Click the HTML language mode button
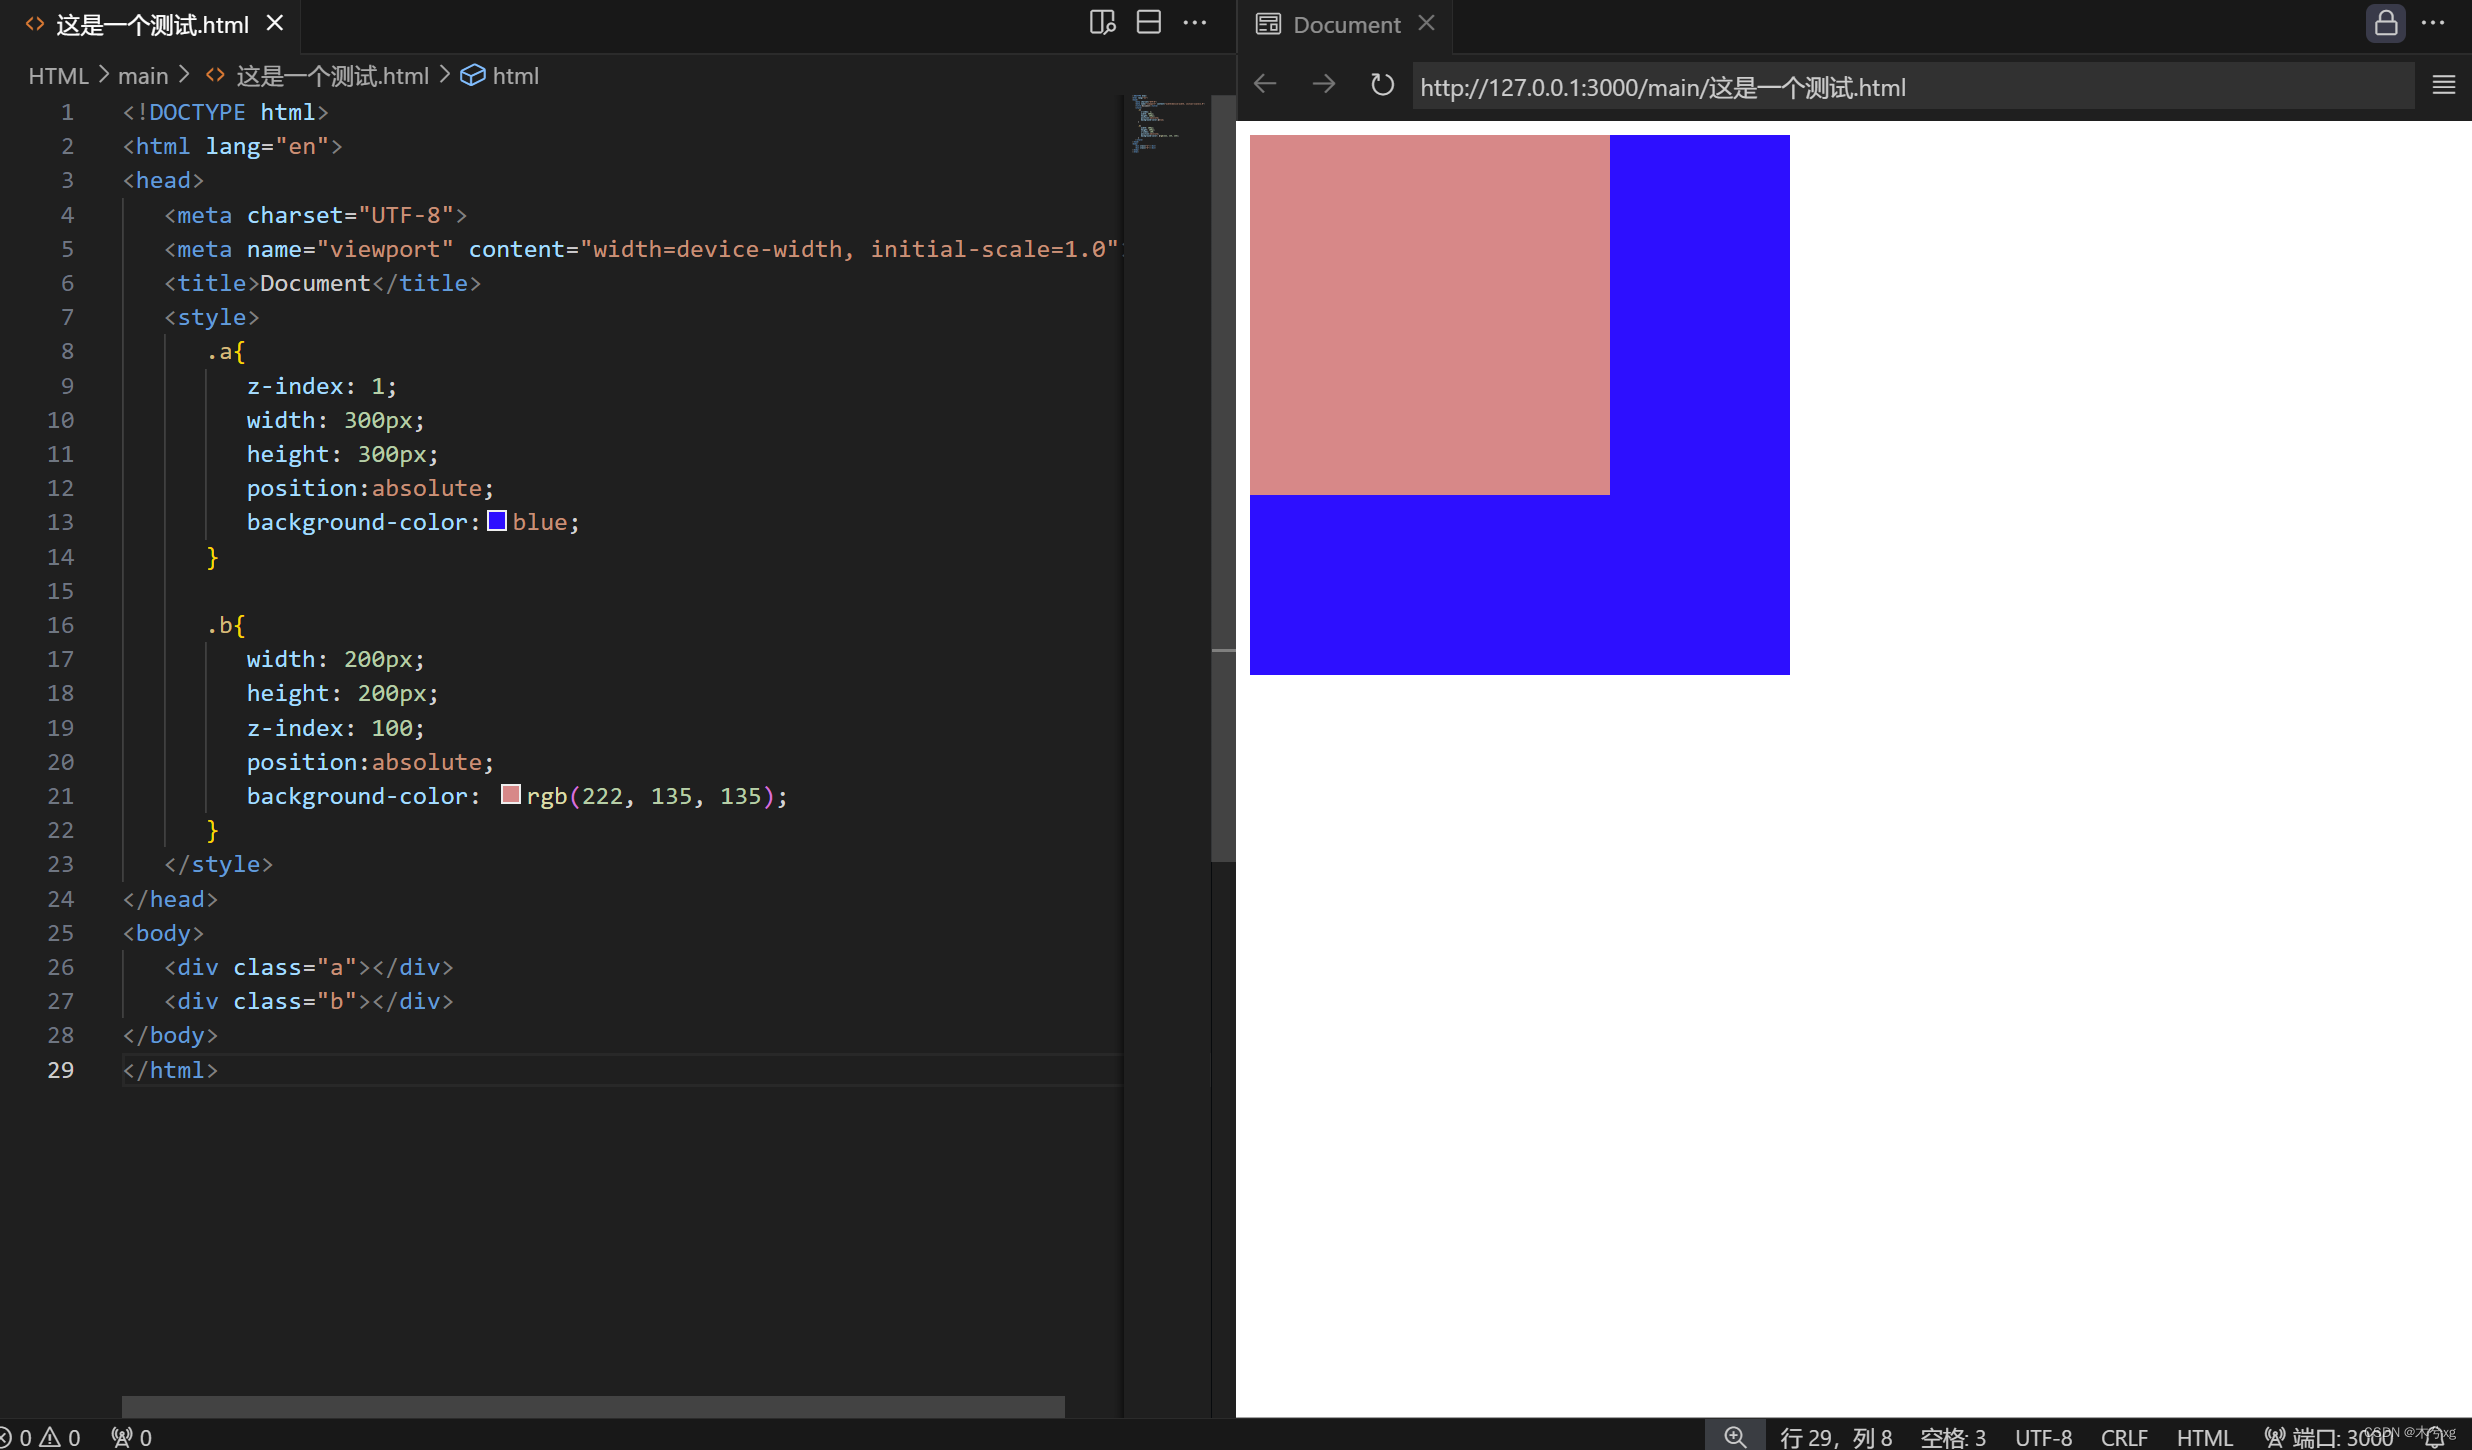This screenshot has height=1450, width=2472. coord(2204,1437)
